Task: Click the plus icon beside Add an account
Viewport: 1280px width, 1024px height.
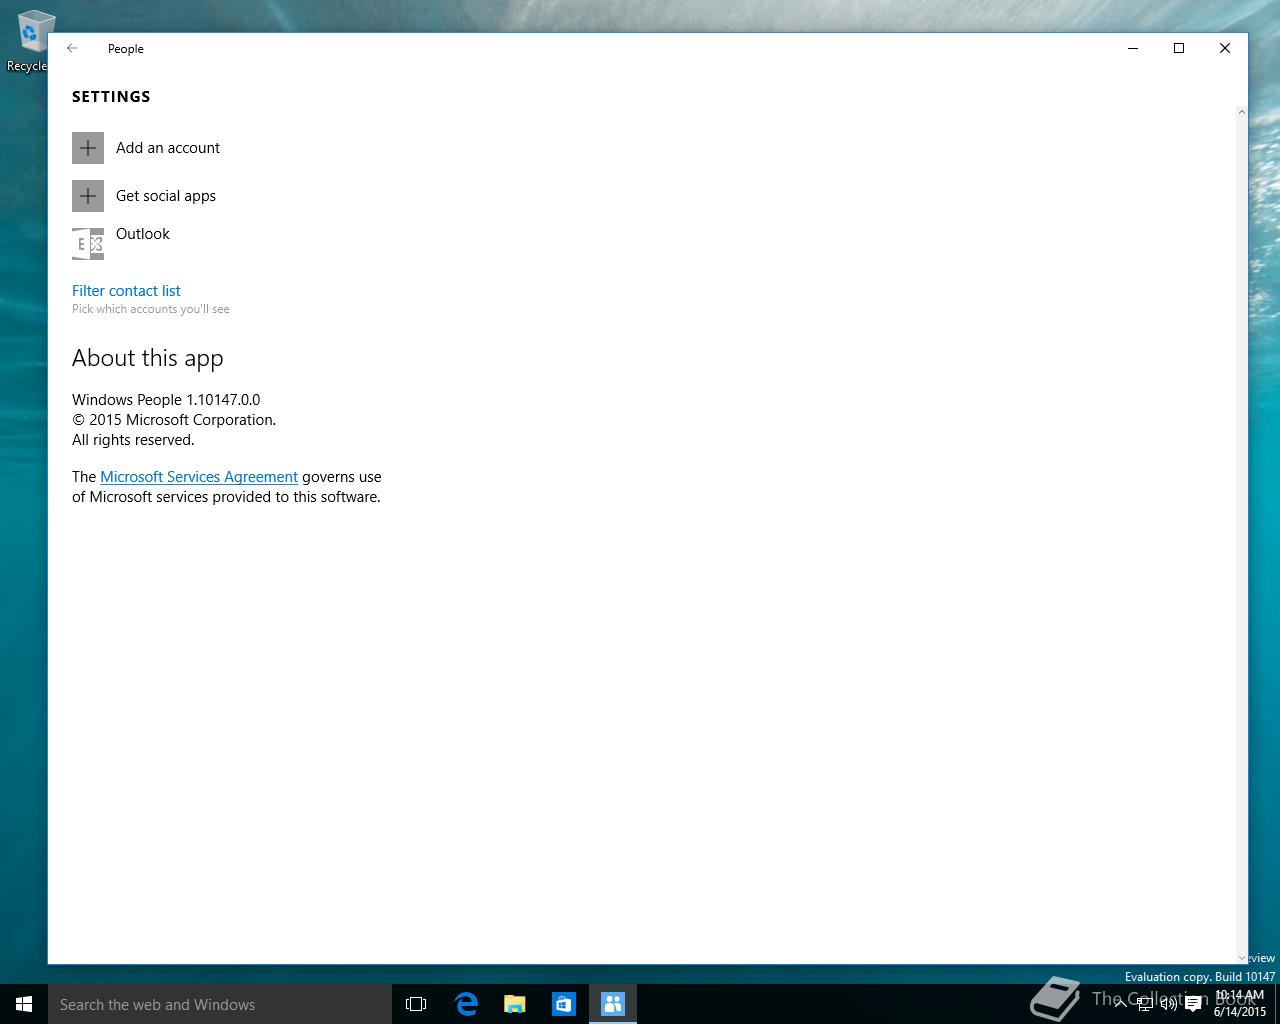Action: point(88,148)
